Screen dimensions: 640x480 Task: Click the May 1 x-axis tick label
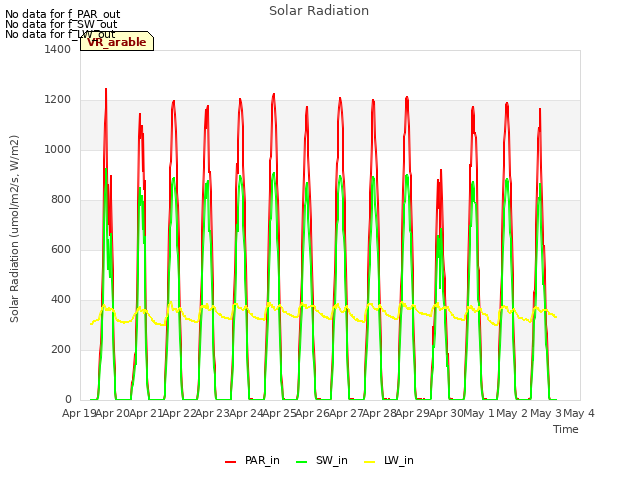(479, 414)
